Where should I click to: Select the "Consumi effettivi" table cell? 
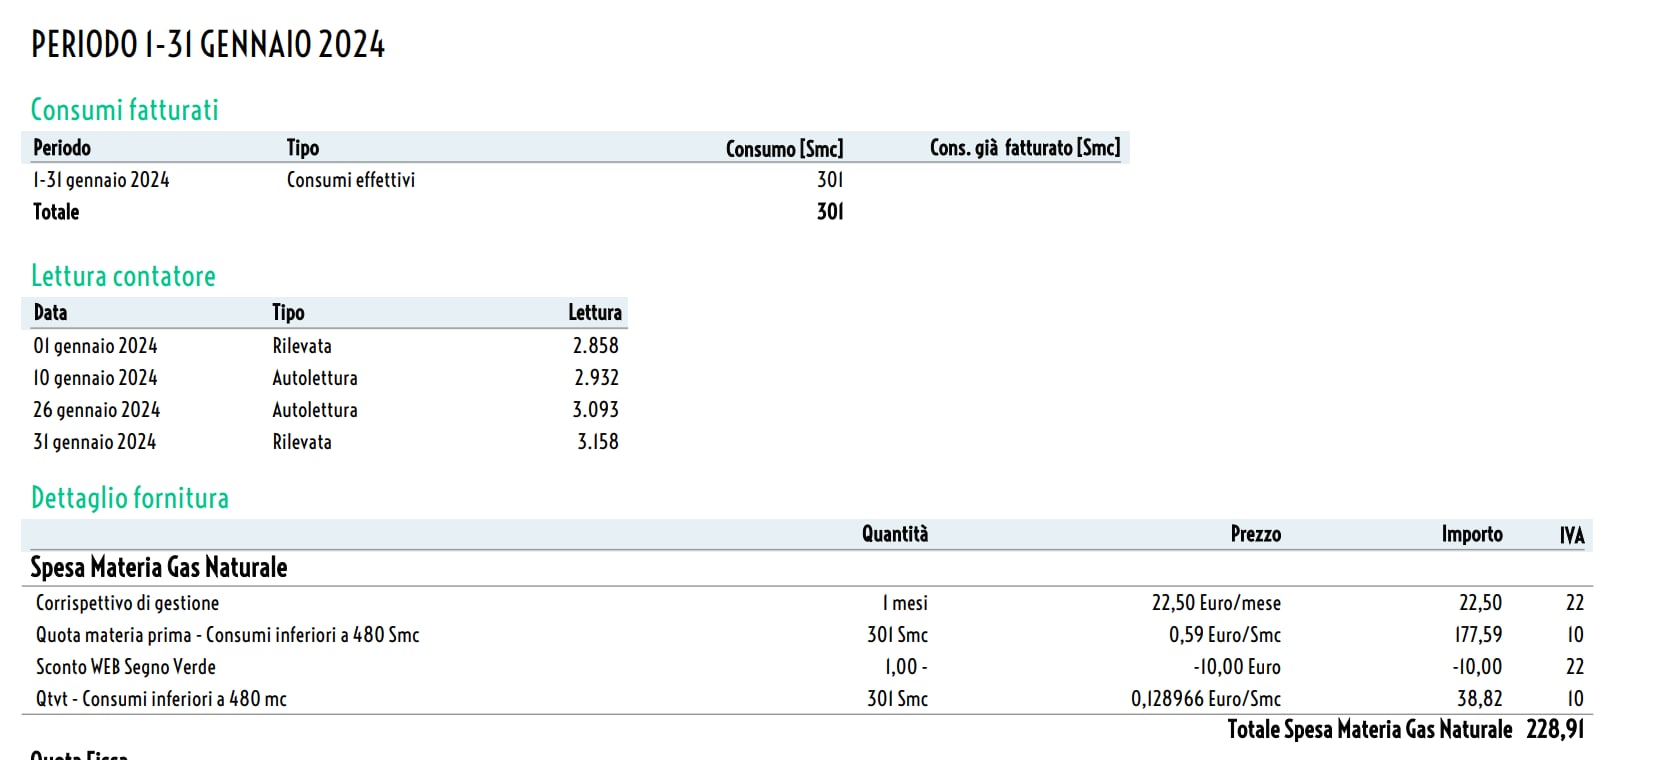pyautogui.click(x=350, y=180)
